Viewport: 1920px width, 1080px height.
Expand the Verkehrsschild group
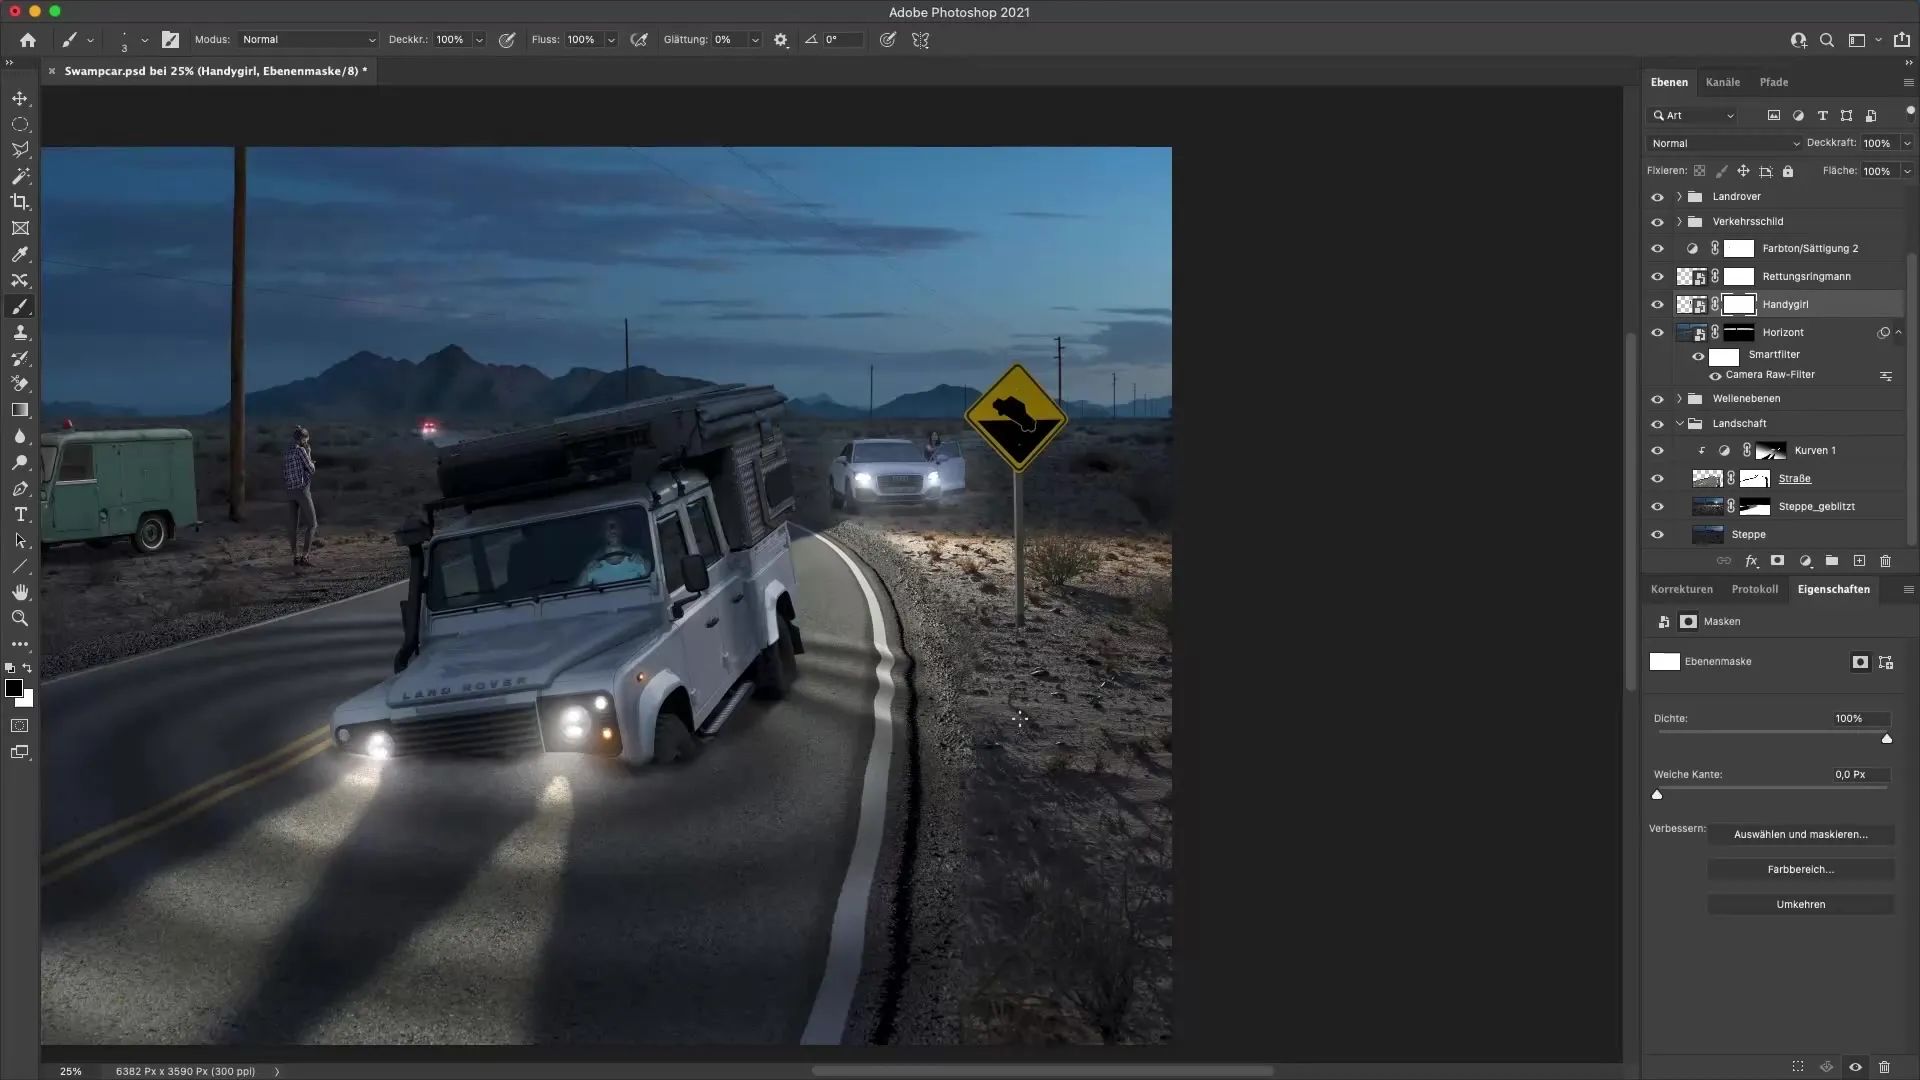(1677, 221)
